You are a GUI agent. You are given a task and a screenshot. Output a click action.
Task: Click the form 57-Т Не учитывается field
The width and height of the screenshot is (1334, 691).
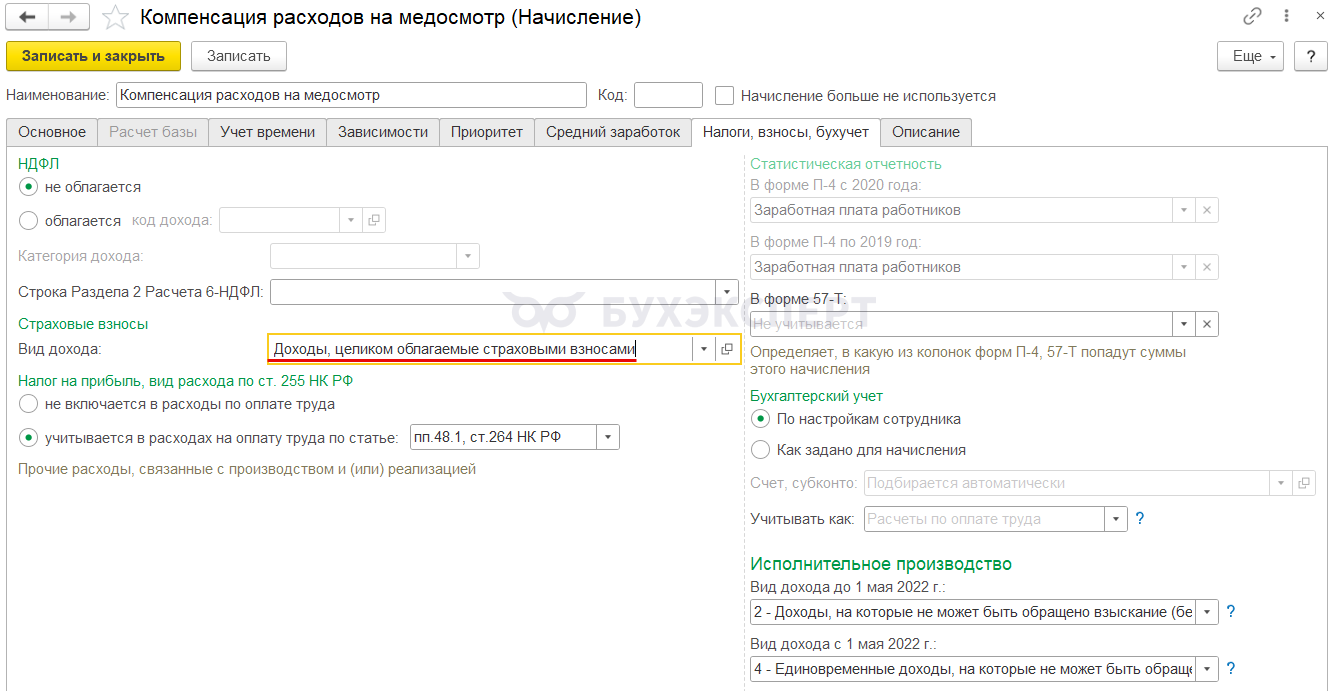(x=961, y=324)
